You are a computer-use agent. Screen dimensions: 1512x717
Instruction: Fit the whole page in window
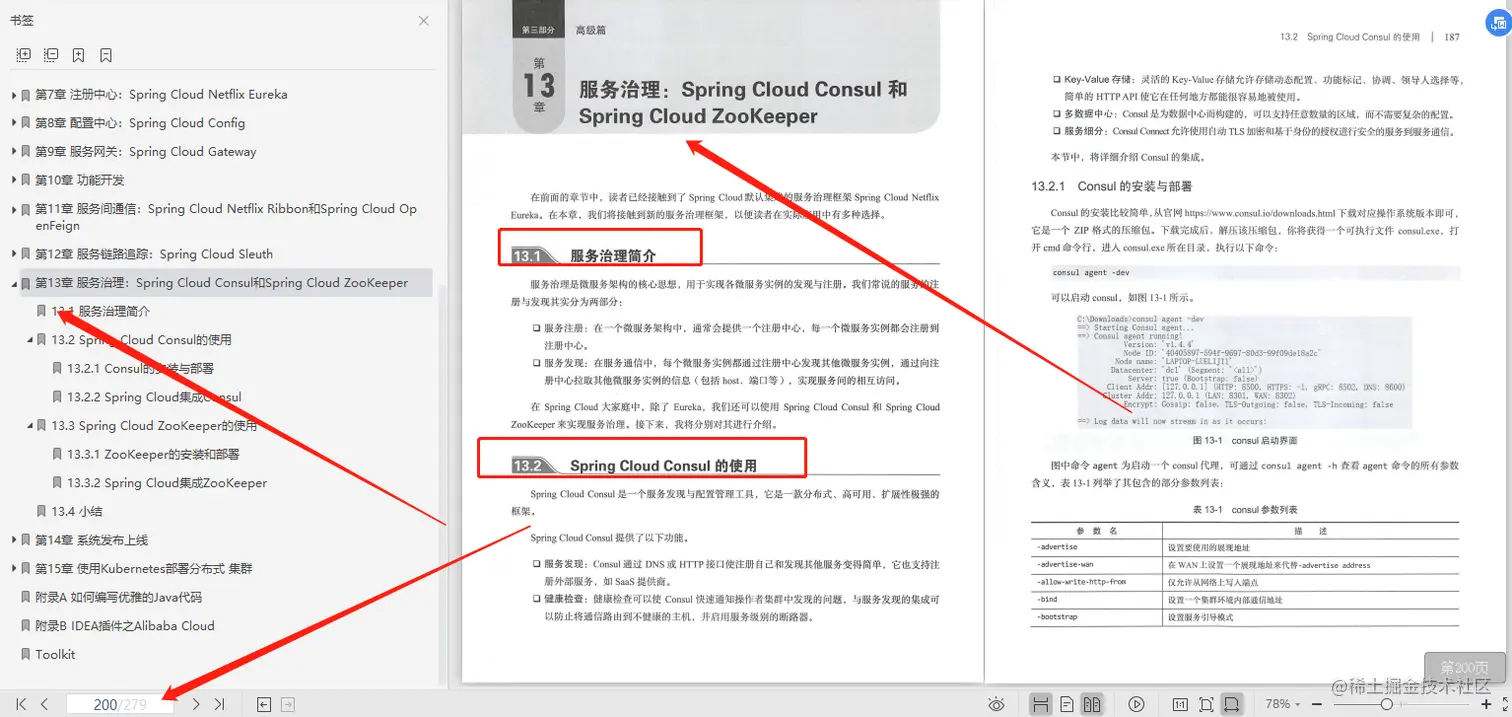1206,704
